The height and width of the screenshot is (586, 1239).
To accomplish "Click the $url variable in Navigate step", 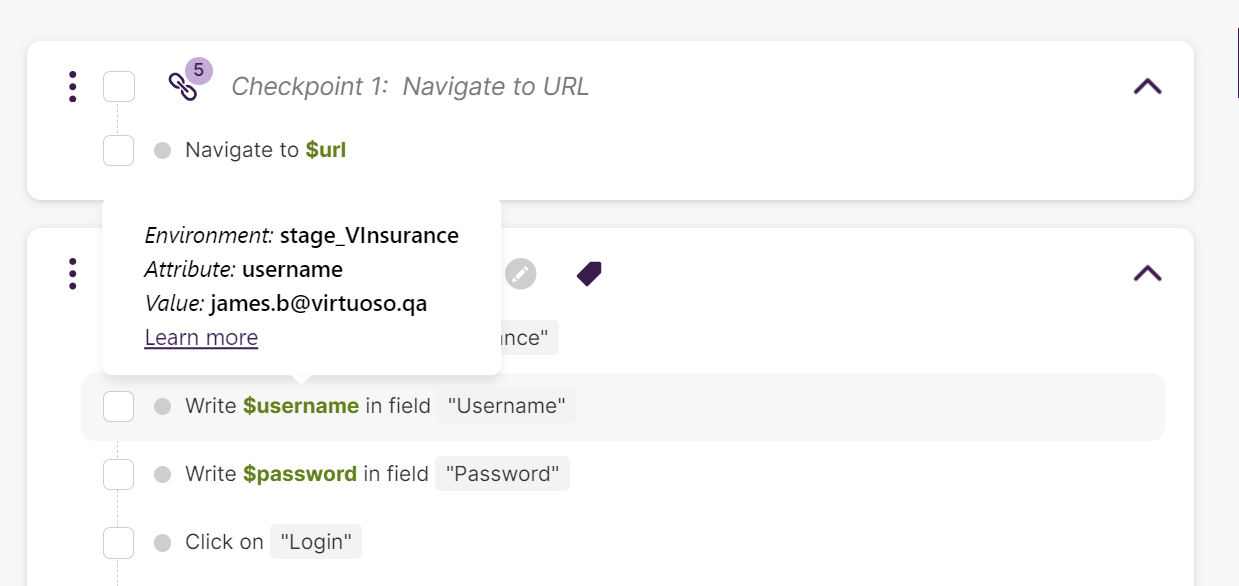I will pyautogui.click(x=326, y=151).
